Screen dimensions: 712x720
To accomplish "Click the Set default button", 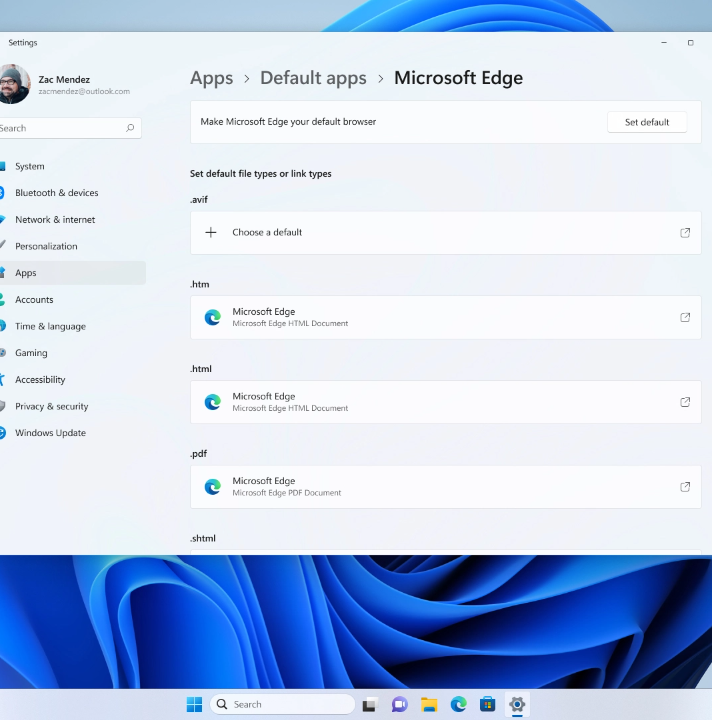I will [x=647, y=122].
